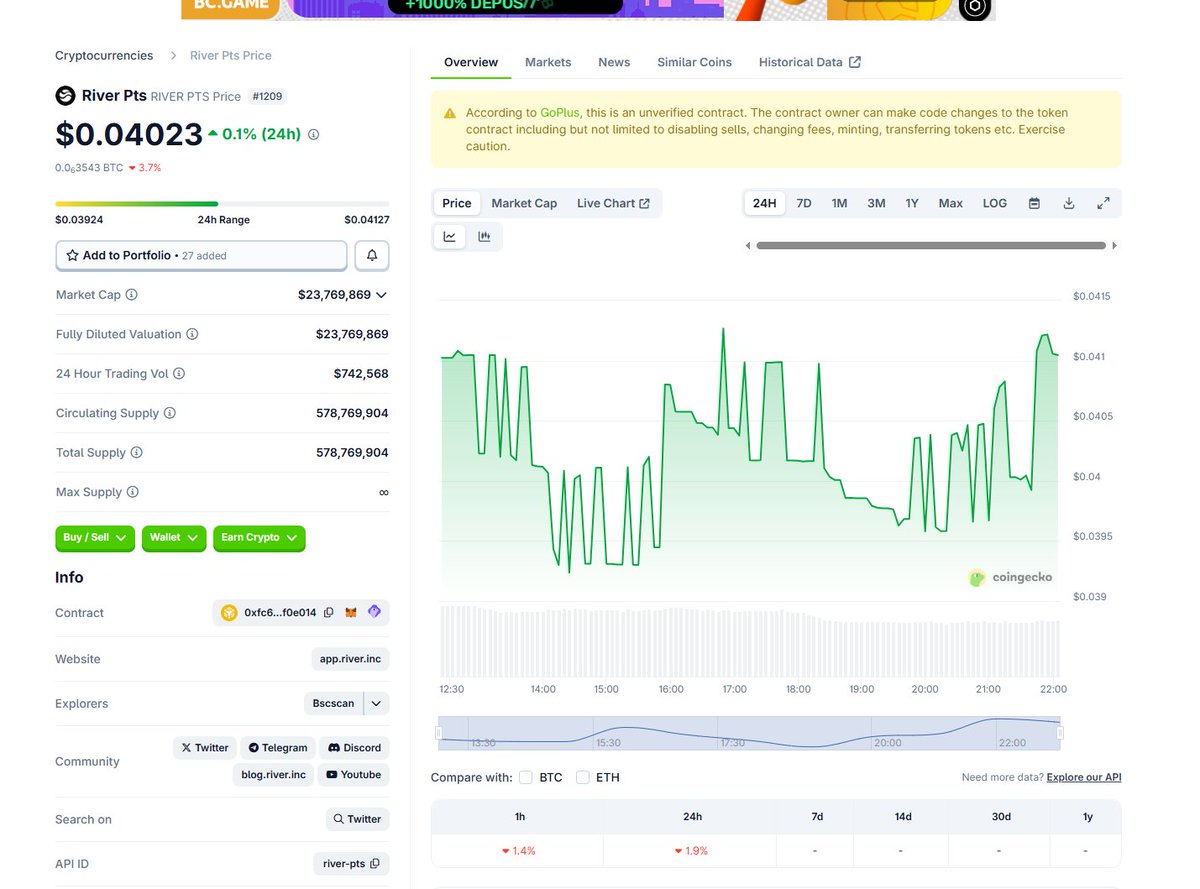Image resolution: width=1200 pixels, height=889 pixels.
Task: Switch to line chart view icon
Action: (450, 237)
